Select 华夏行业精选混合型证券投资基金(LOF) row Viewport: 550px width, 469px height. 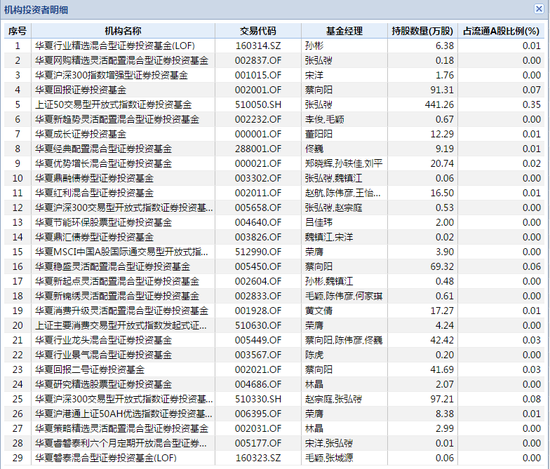pyautogui.click(x=274, y=46)
